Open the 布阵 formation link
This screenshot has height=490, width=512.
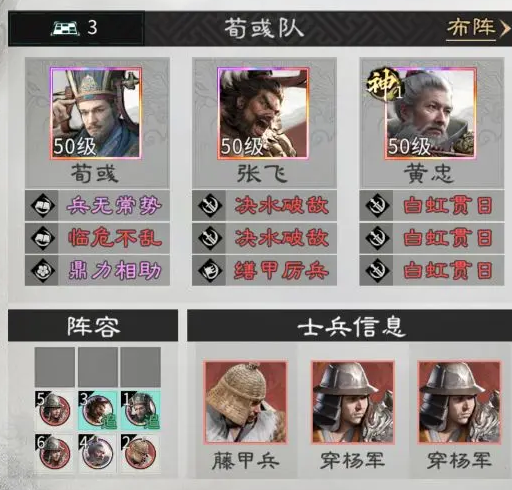478,28
